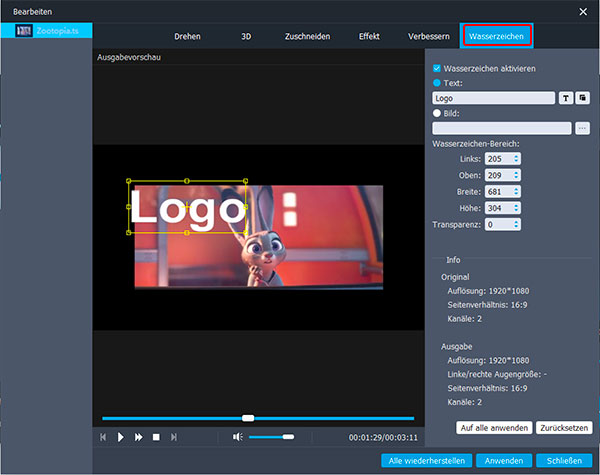Viewport: 600px width, 475px height.
Task: Click the Transparenz value field
Action: [499, 224]
